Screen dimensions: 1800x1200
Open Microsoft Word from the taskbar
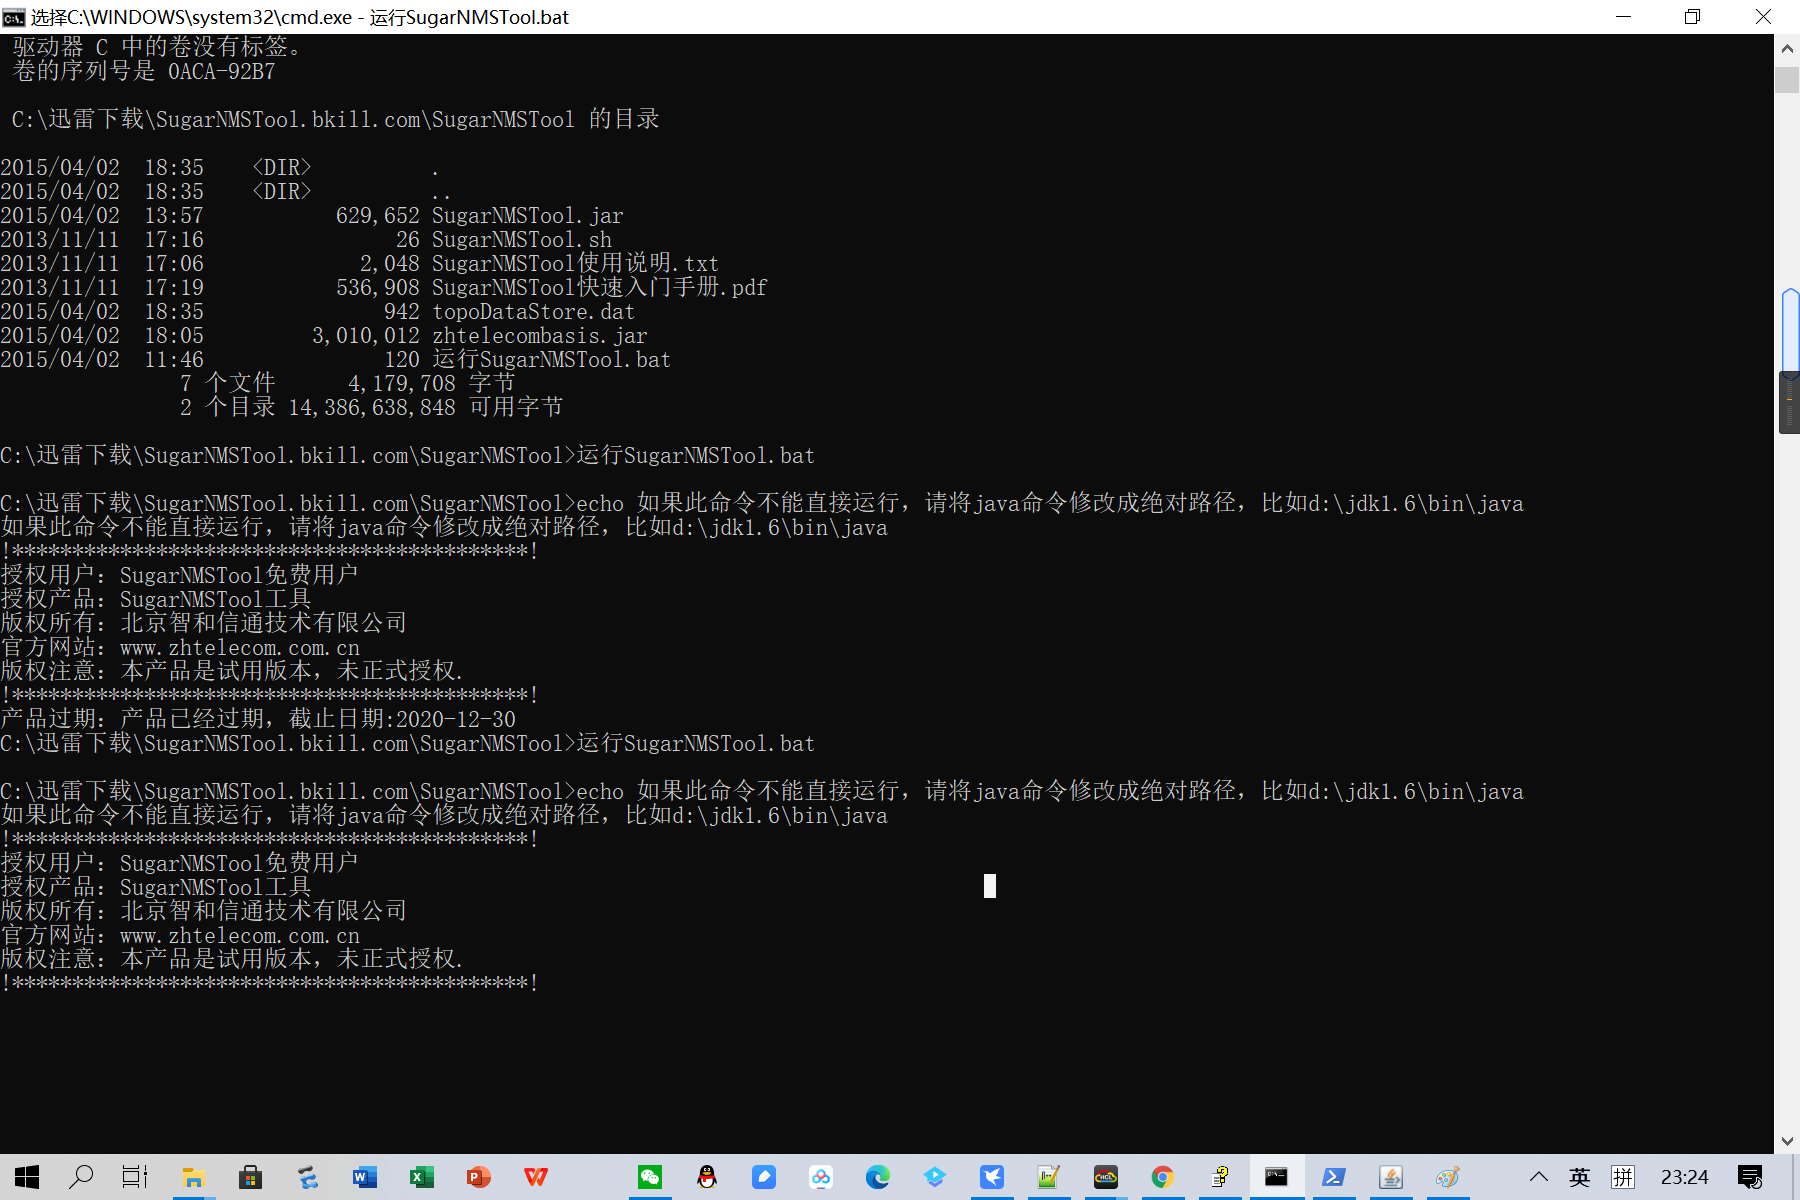(365, 1177)
